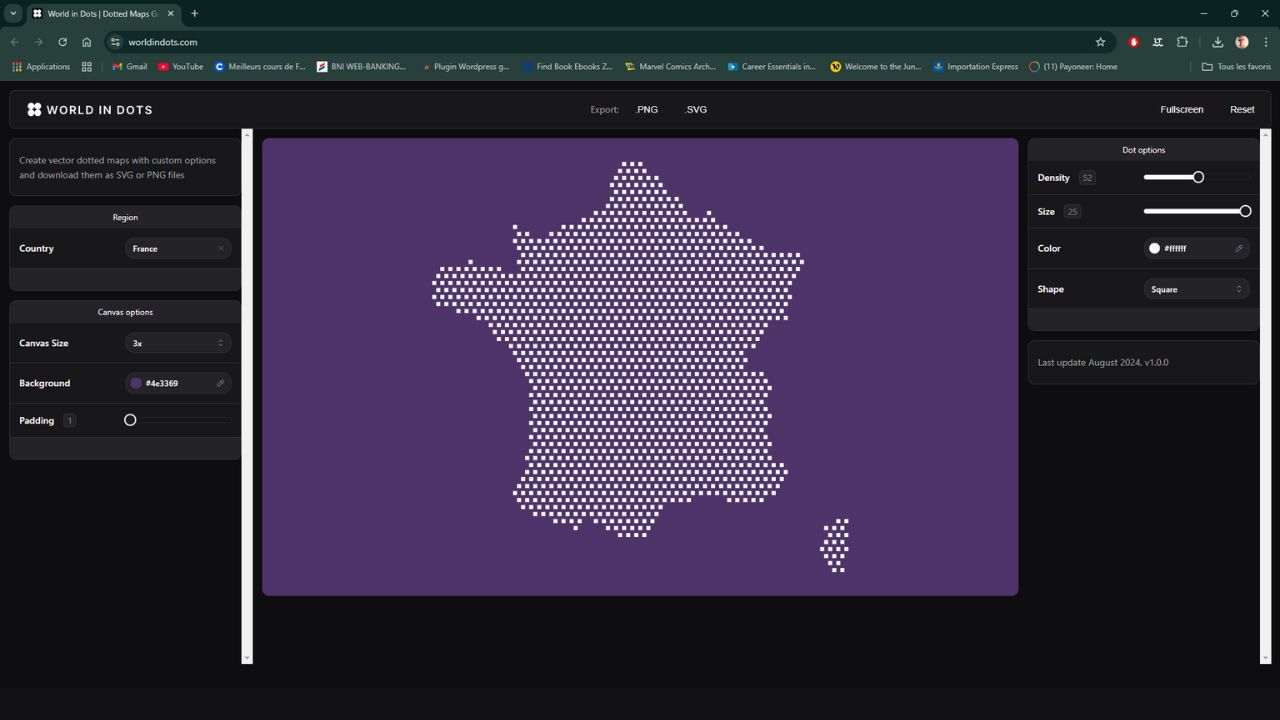Click the World in Dots logo icon

pyautogui.click(x=34, y=109)
